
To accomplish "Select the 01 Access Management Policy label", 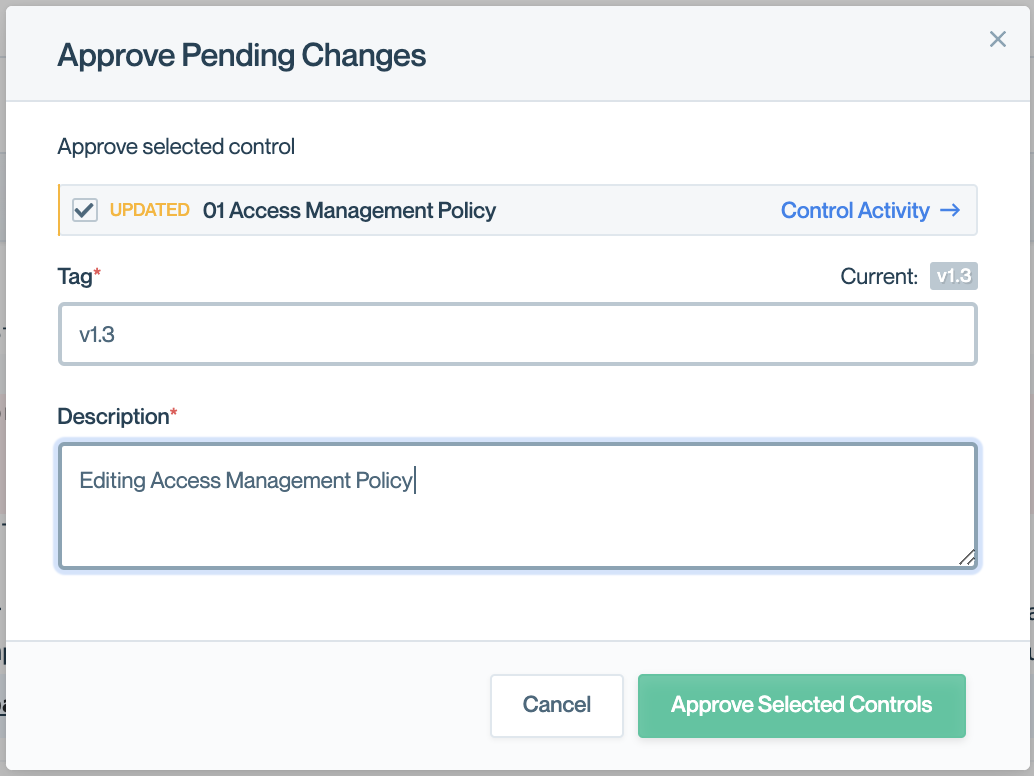I will pyautogui.click(x=349, y=210).
